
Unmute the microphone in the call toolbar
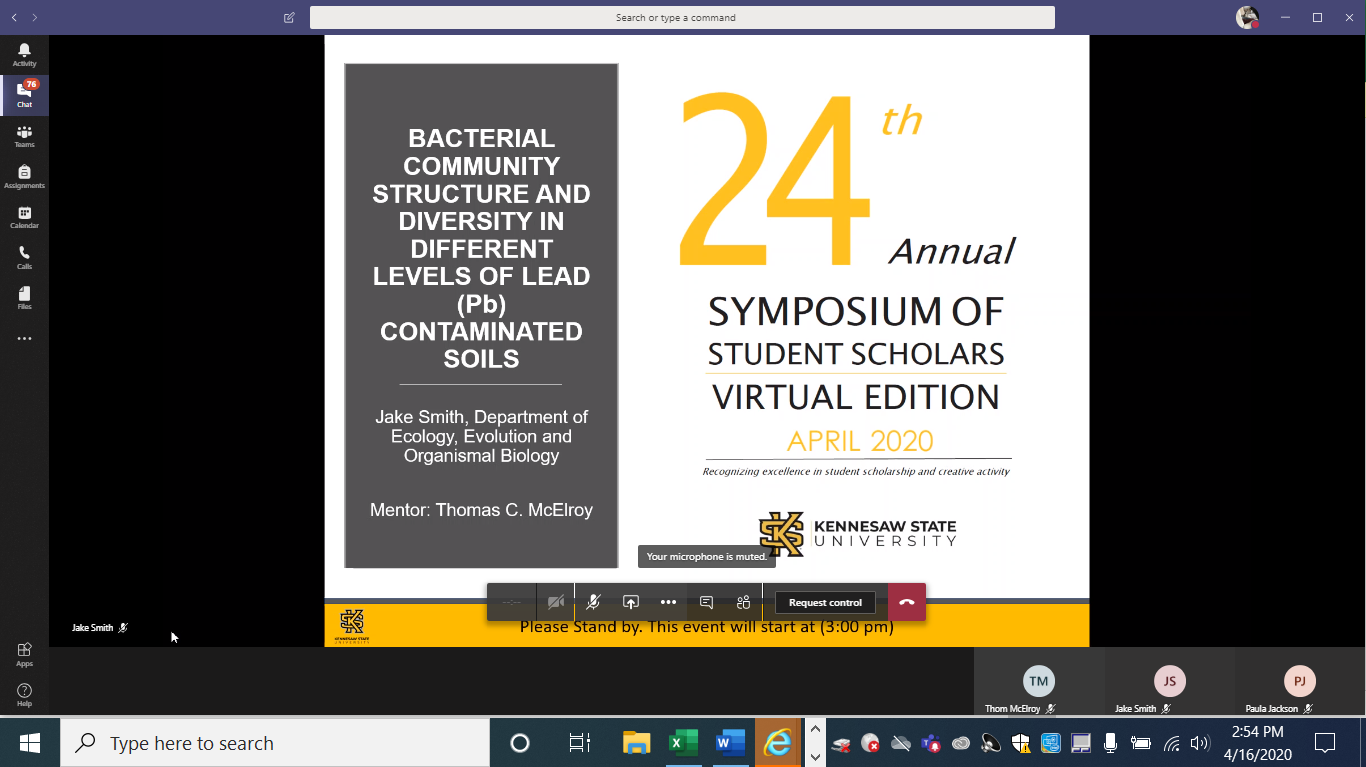point(593,602)
